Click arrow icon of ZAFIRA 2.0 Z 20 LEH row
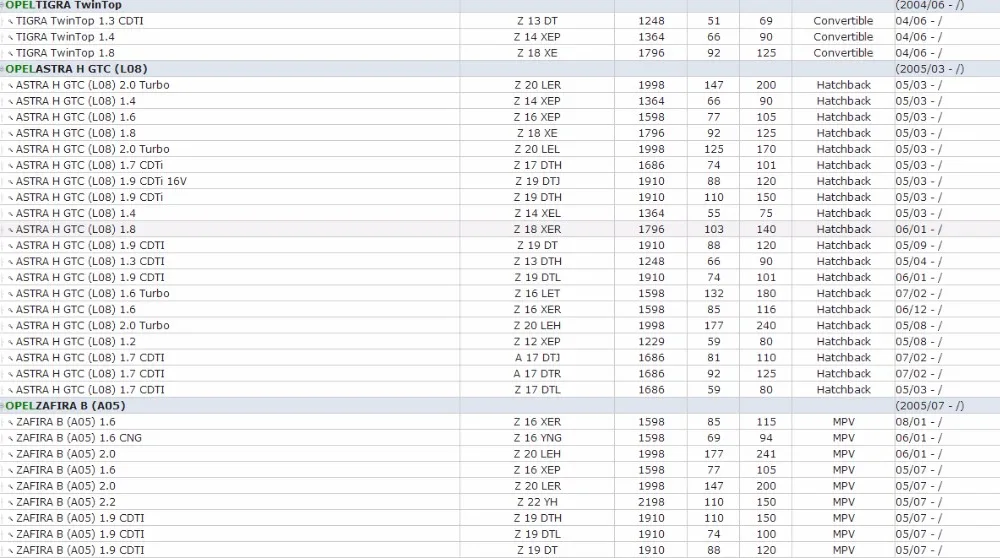The height and width of the screenshot is (558, 1000). pyautogui.click(x=10, y=455)
